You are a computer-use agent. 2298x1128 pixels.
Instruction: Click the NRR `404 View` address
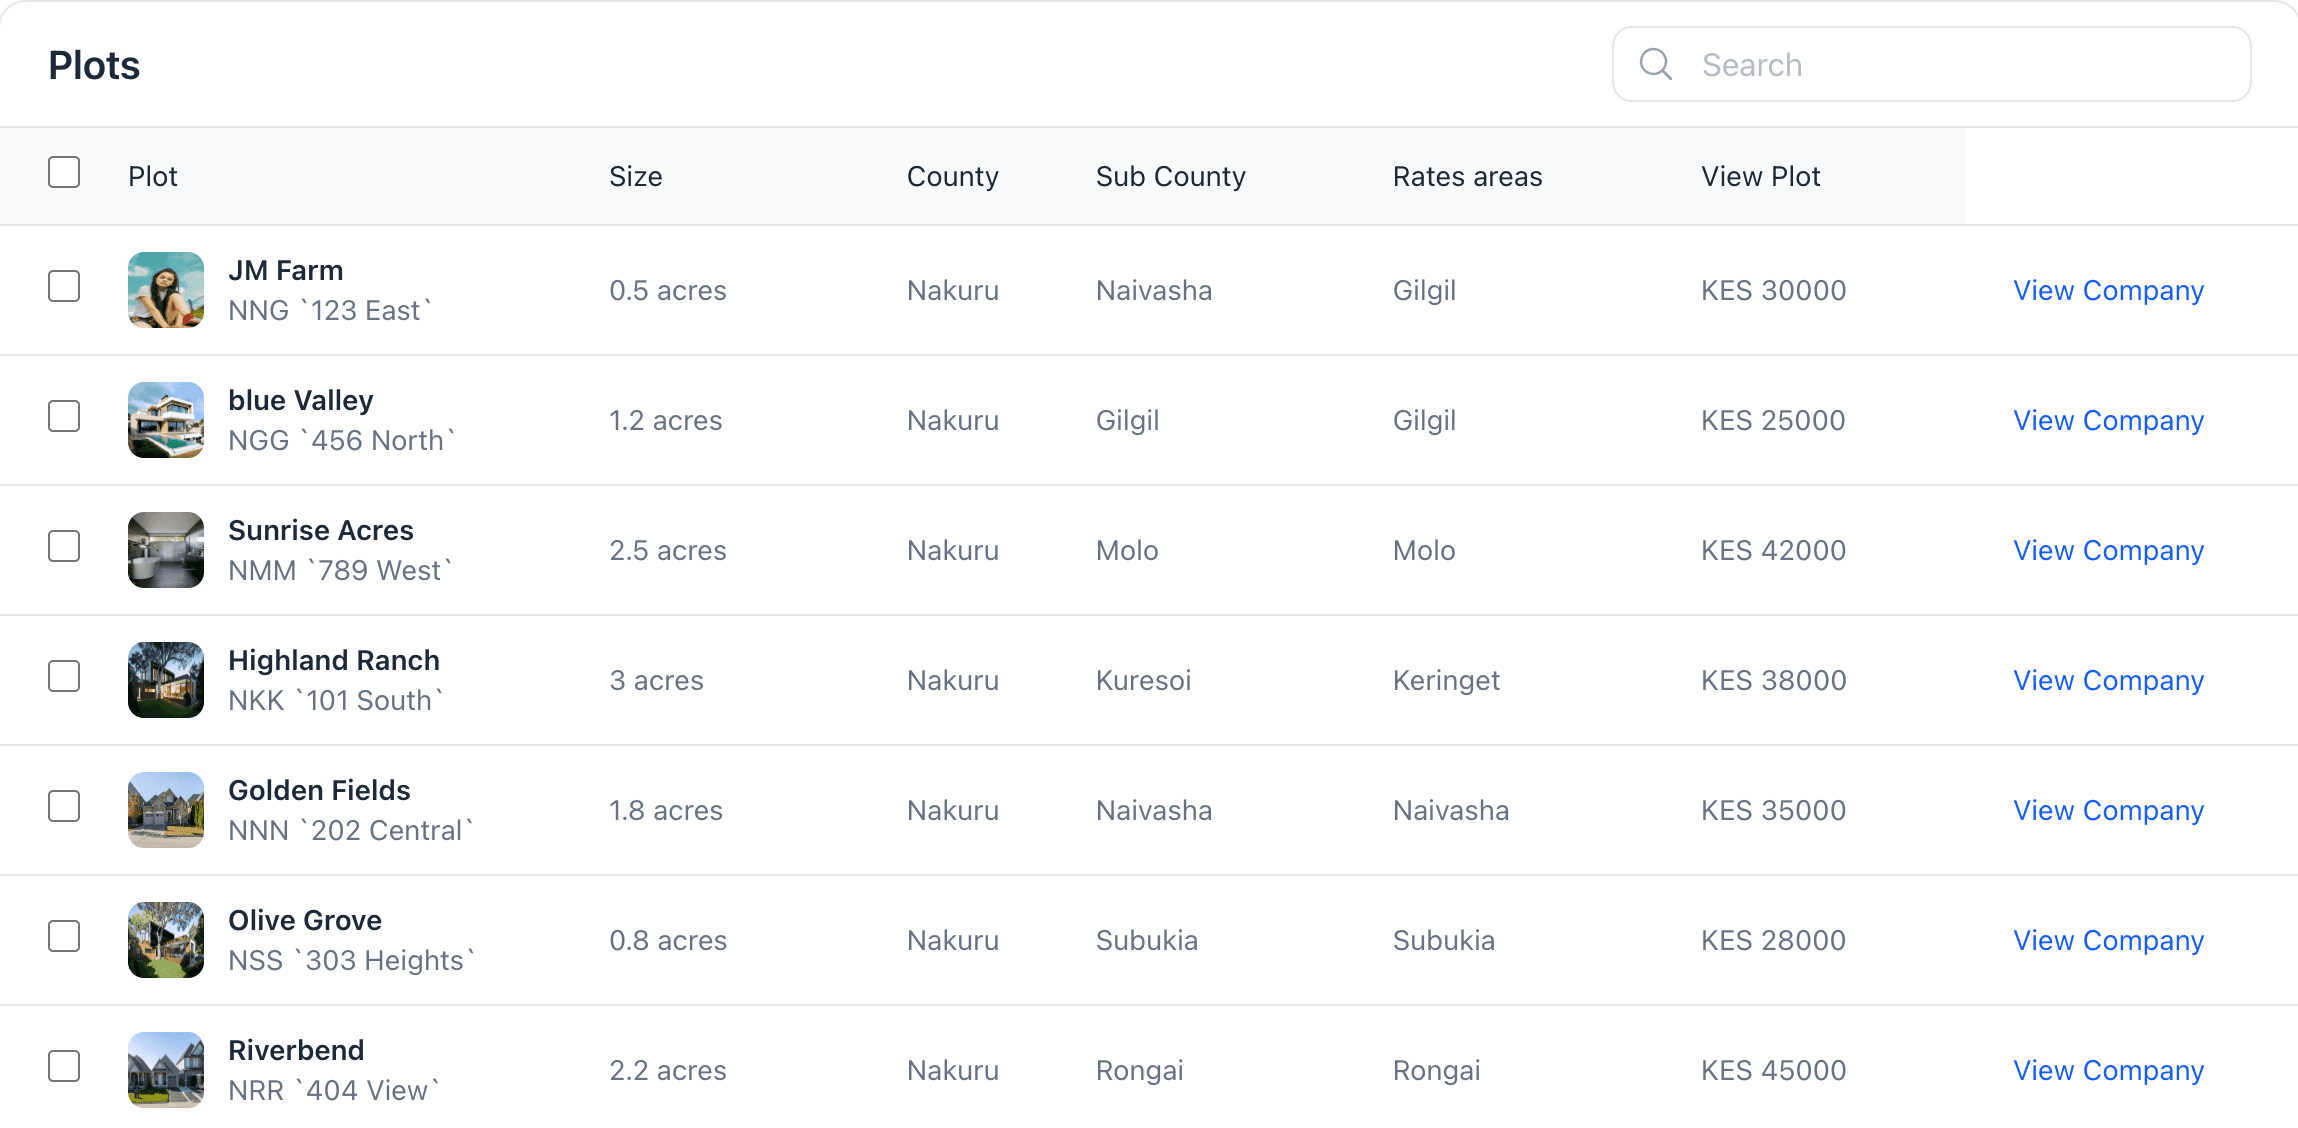[334, 1090]
